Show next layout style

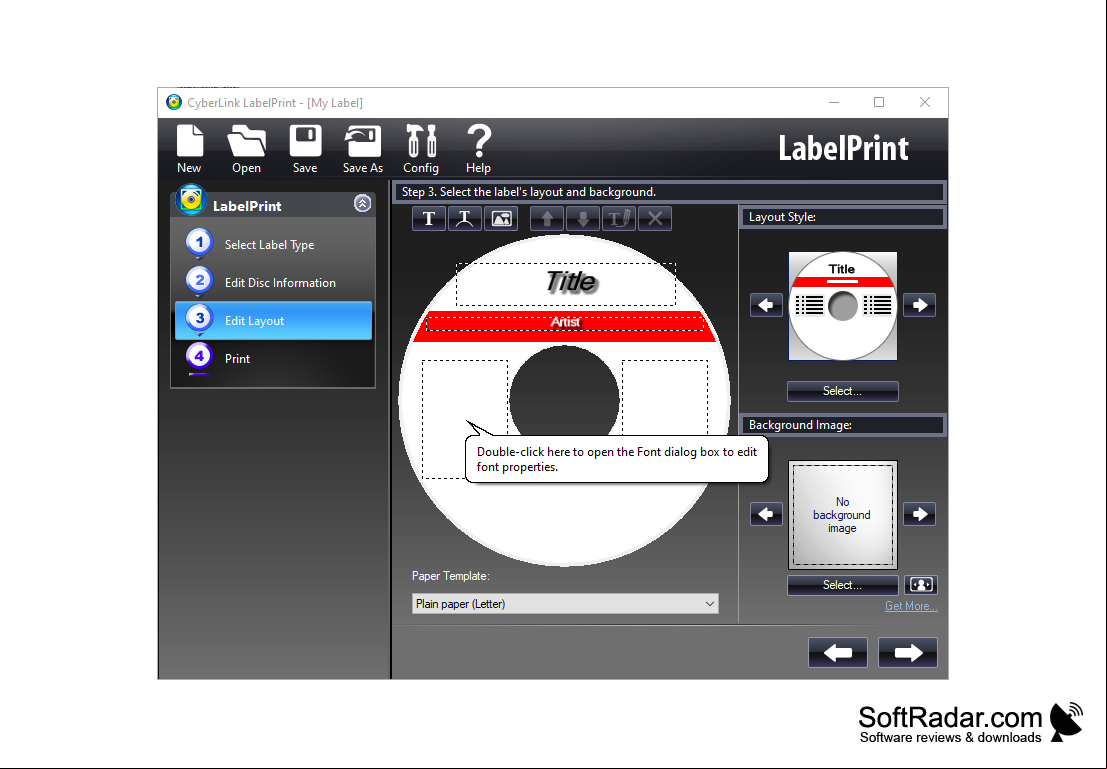919,305
